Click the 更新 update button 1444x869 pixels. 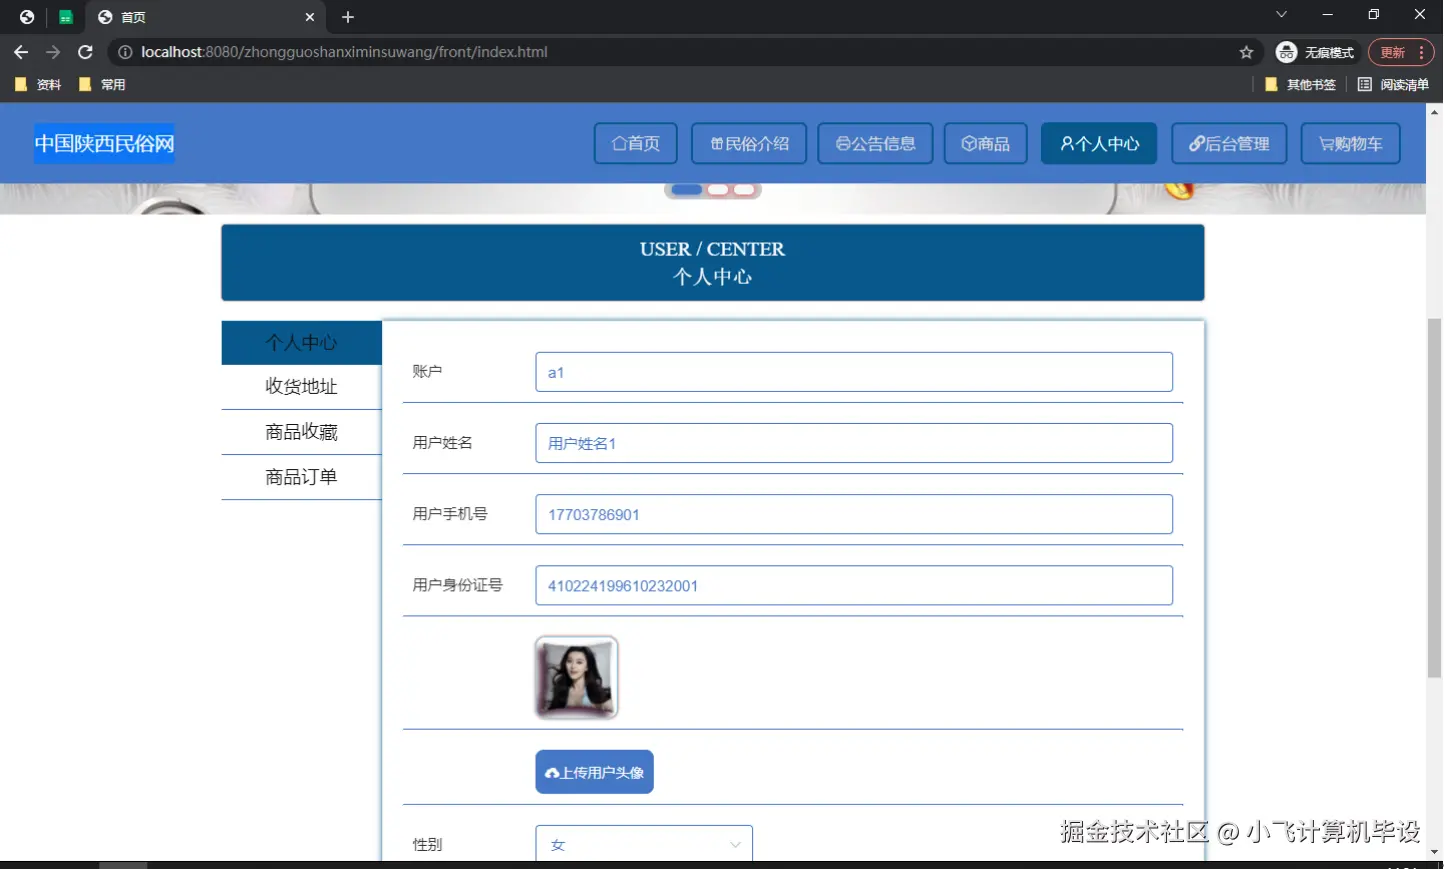click(1393, 52)
